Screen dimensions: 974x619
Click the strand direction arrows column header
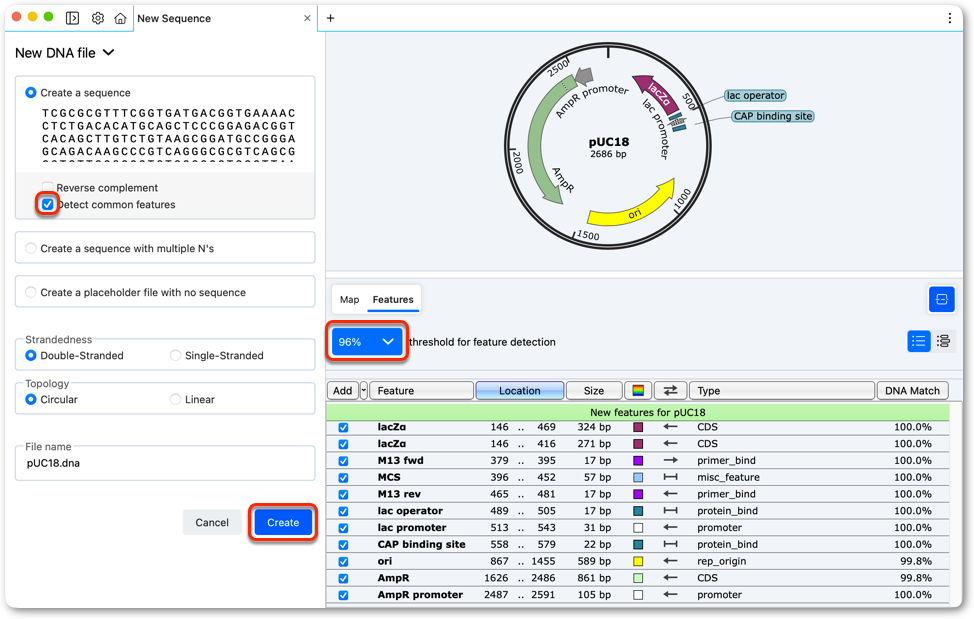670,391
